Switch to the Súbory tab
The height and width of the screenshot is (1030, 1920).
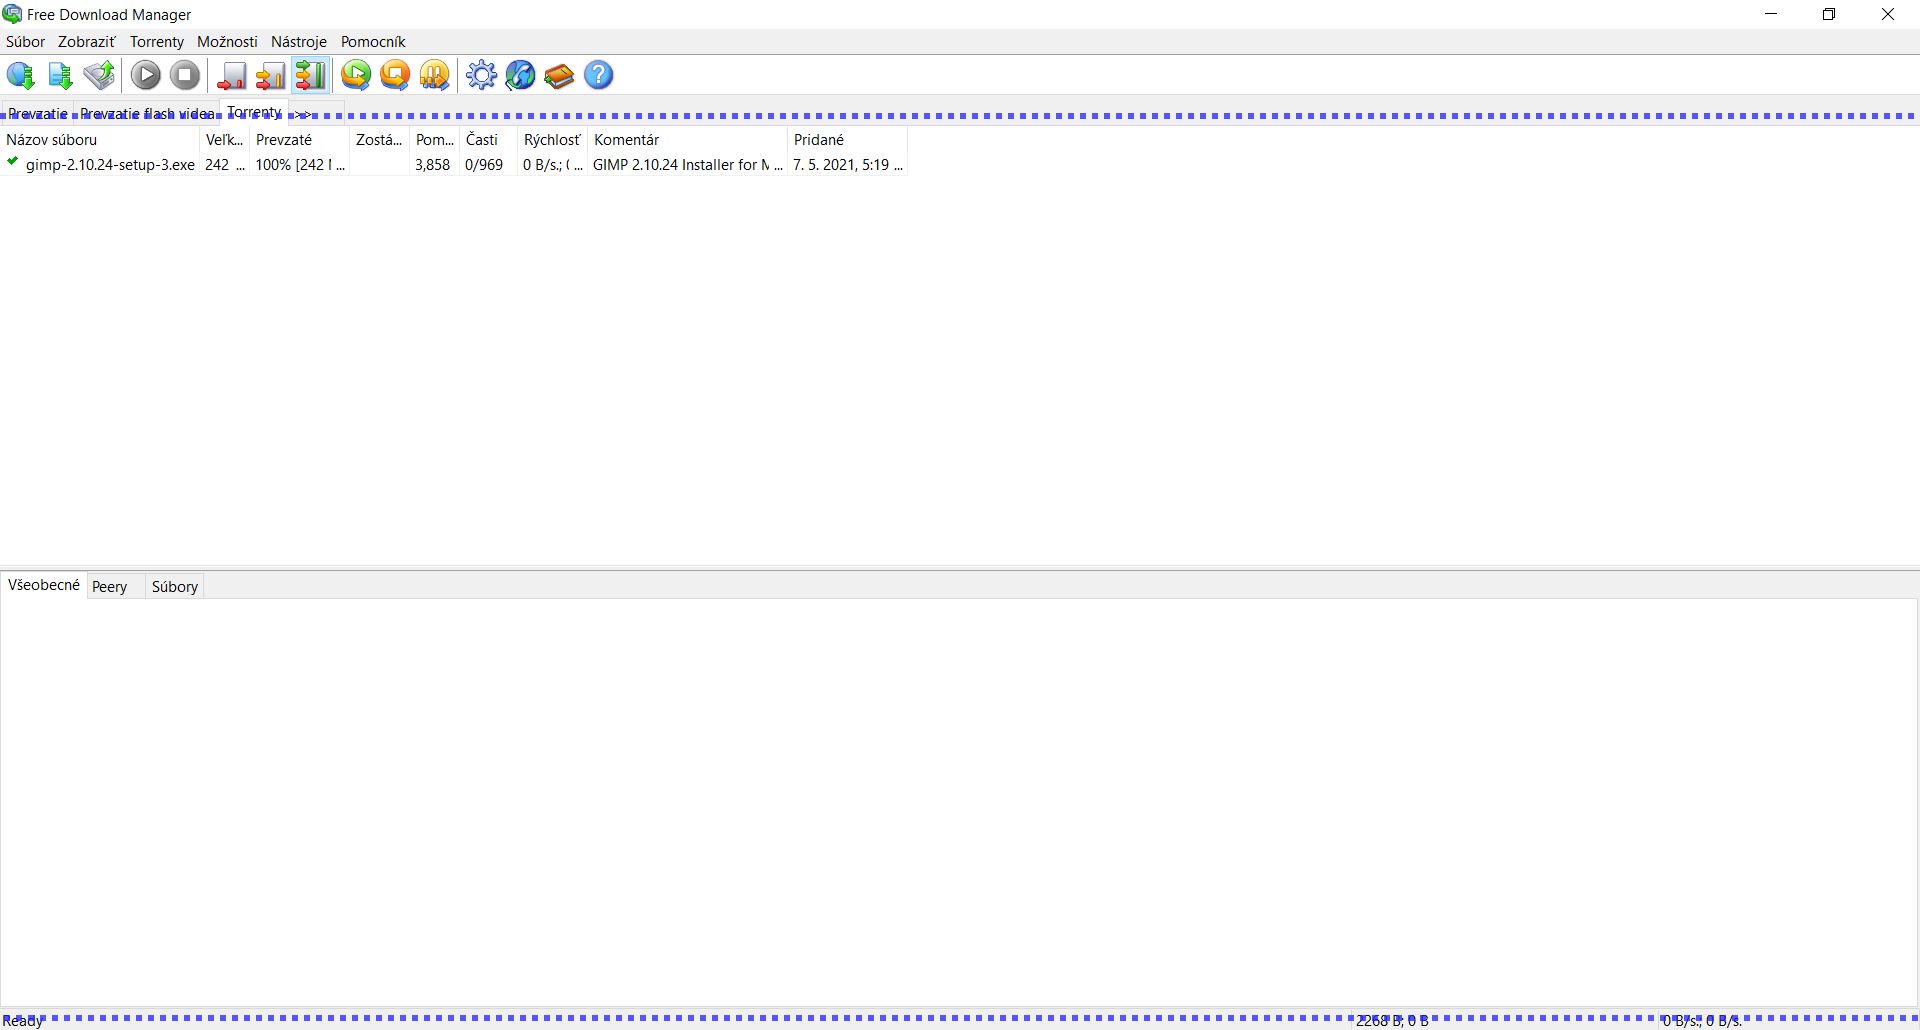click(x=175, y=587)
